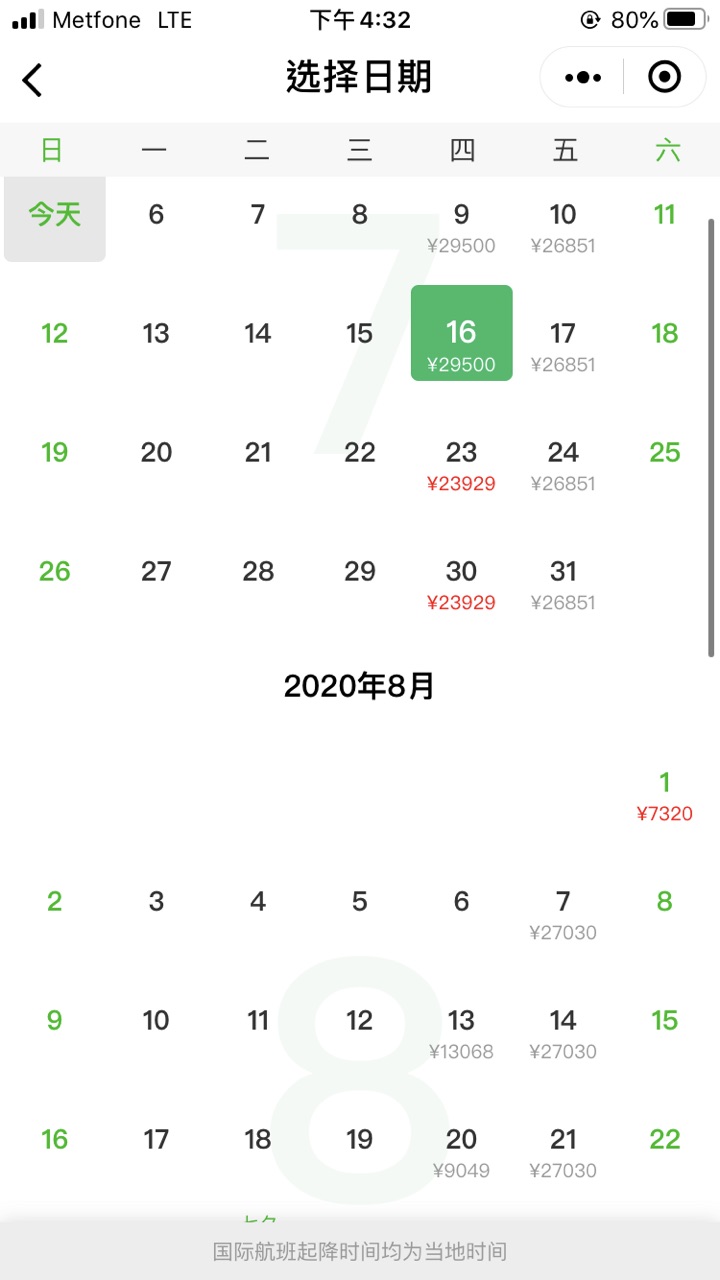Select today's date cell labeled 今天

click(x=55, y=218)
